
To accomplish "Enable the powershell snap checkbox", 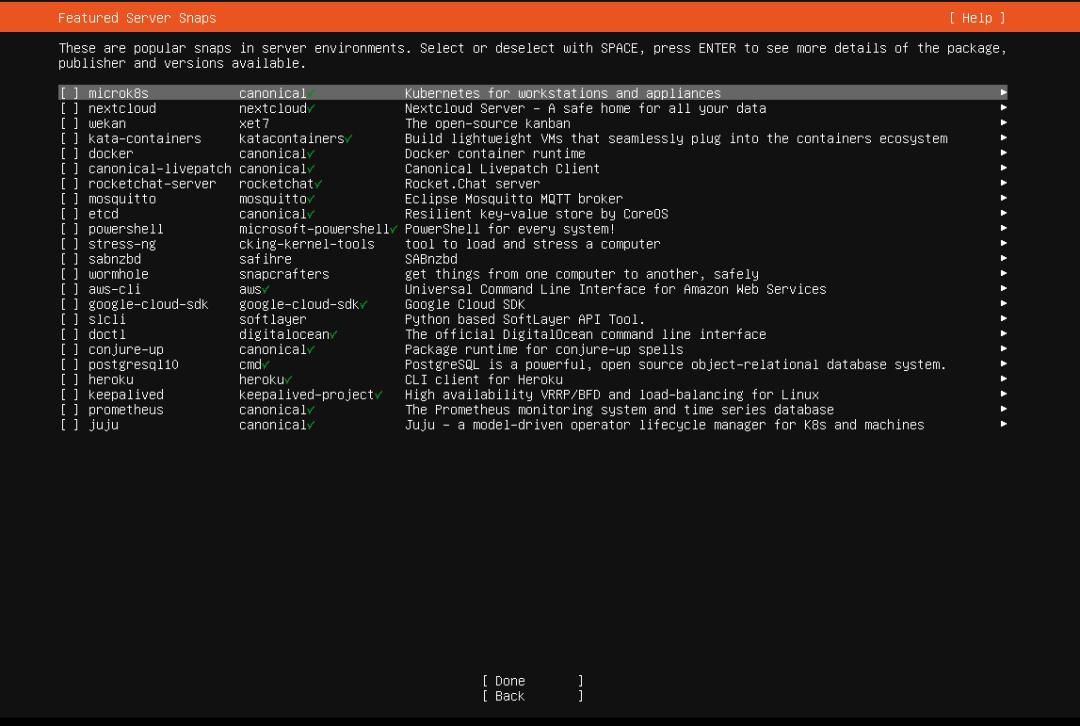I will coord(69,229).
